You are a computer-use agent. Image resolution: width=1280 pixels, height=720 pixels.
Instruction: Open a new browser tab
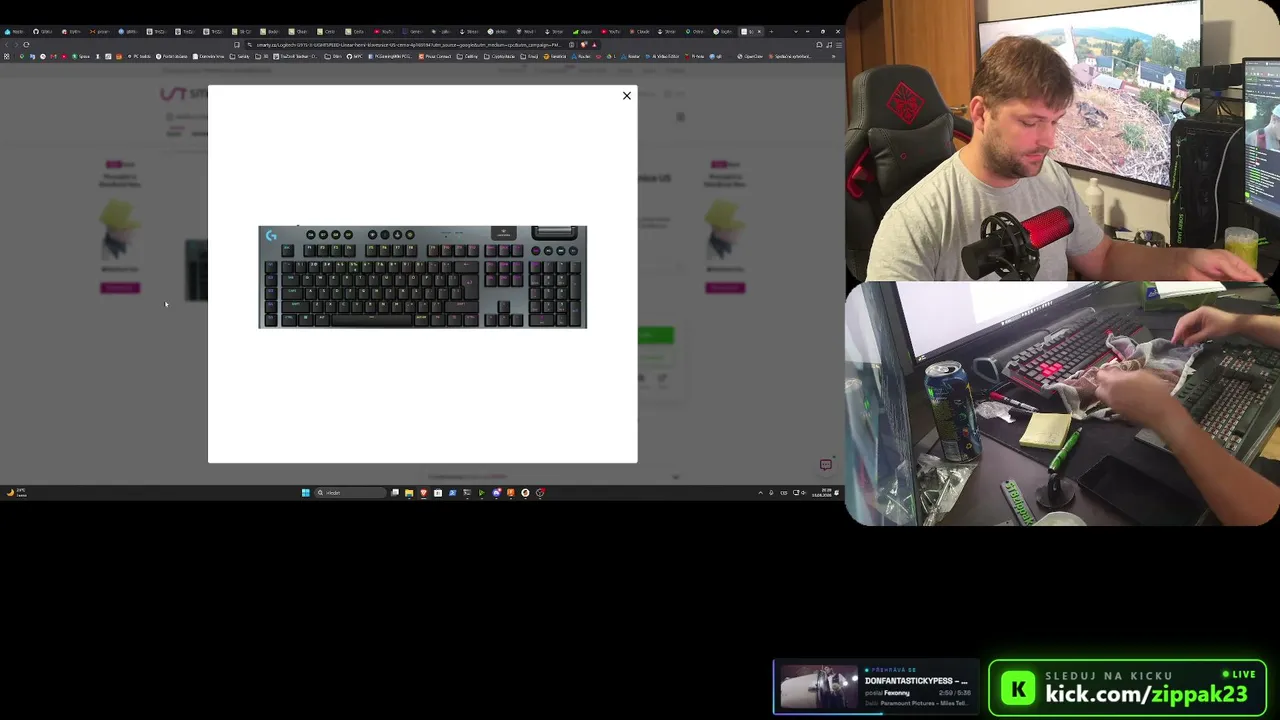click(771, 31)
